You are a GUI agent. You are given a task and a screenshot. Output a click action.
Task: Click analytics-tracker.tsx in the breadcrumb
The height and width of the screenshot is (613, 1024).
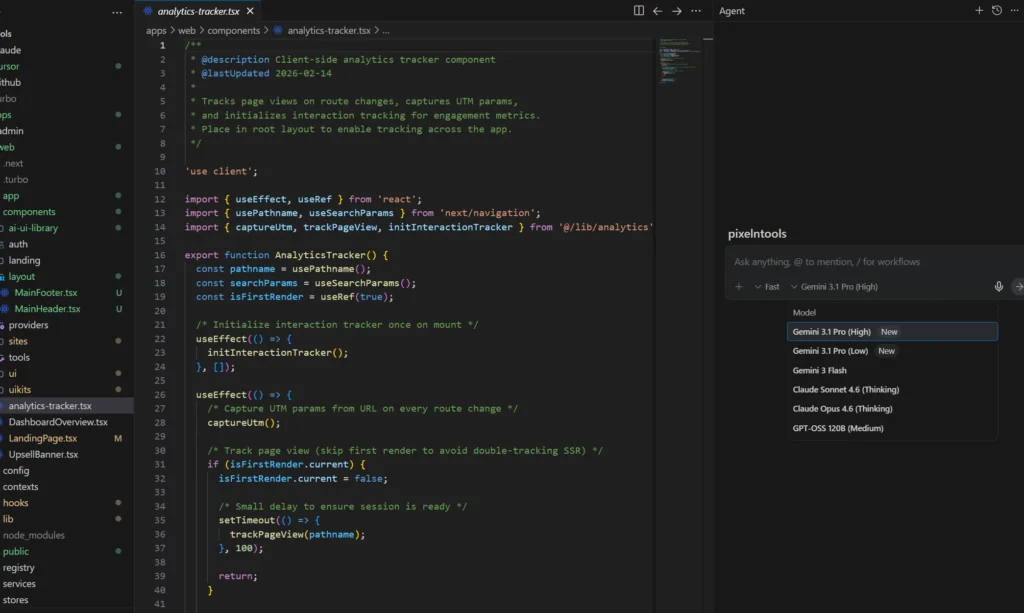[x=328, y=31]
